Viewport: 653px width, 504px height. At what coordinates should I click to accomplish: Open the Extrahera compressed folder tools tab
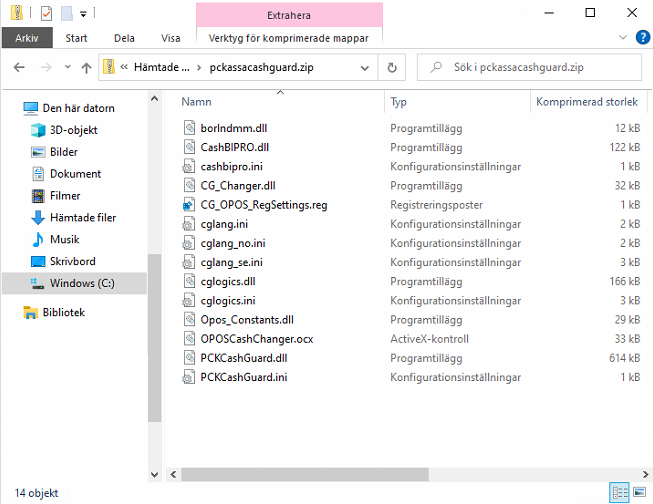coord(288,15)
